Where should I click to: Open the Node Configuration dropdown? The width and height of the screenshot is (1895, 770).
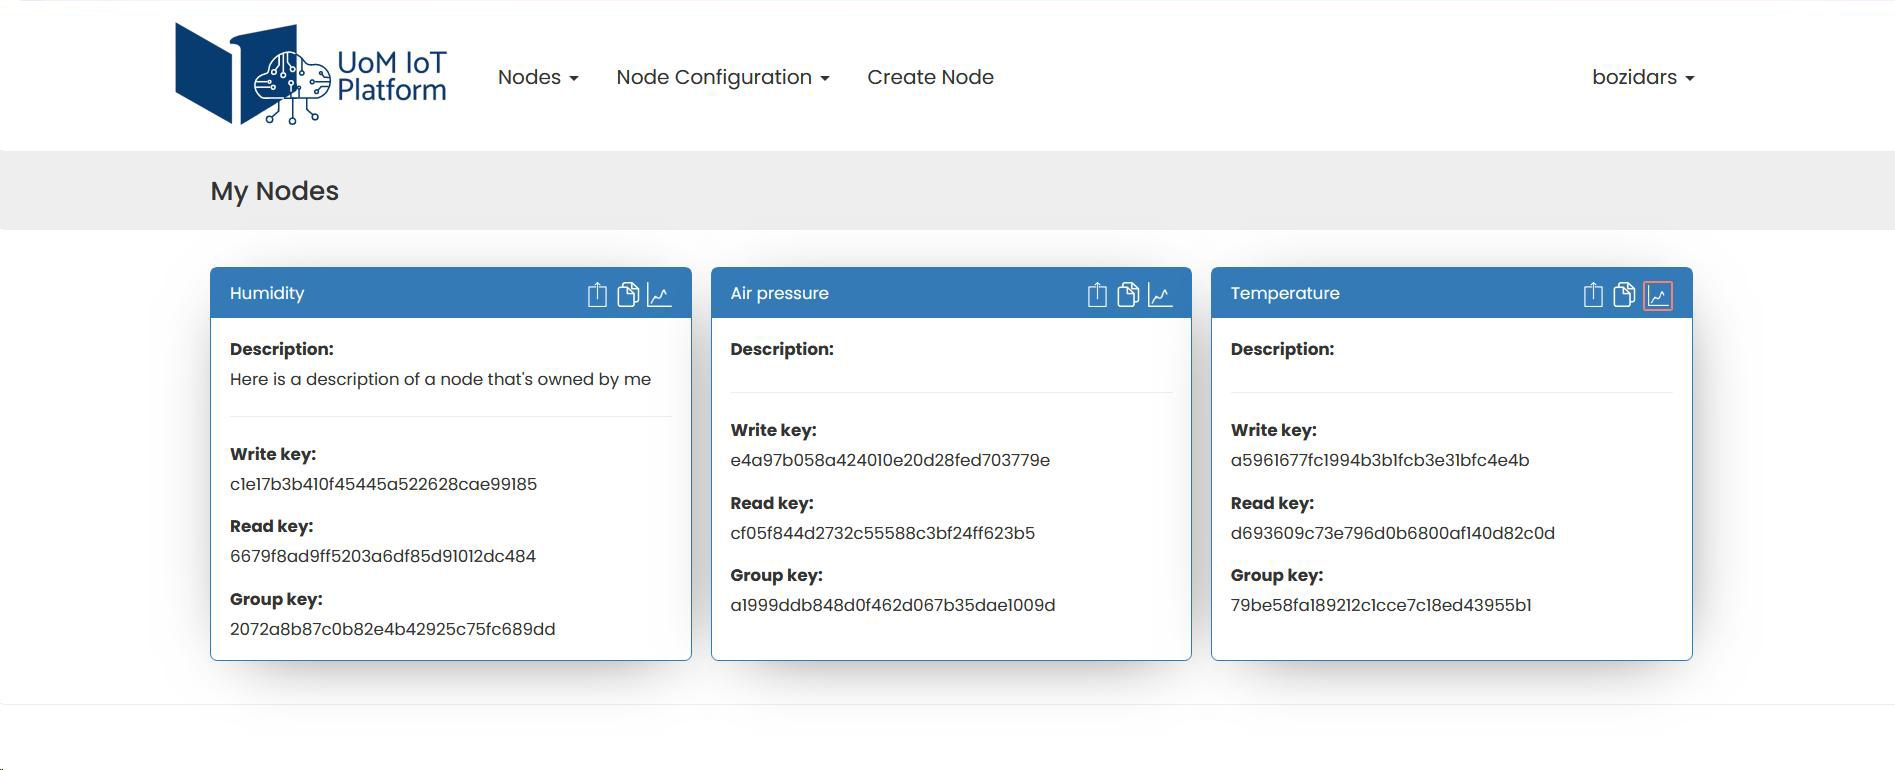(x=722, y=77)
